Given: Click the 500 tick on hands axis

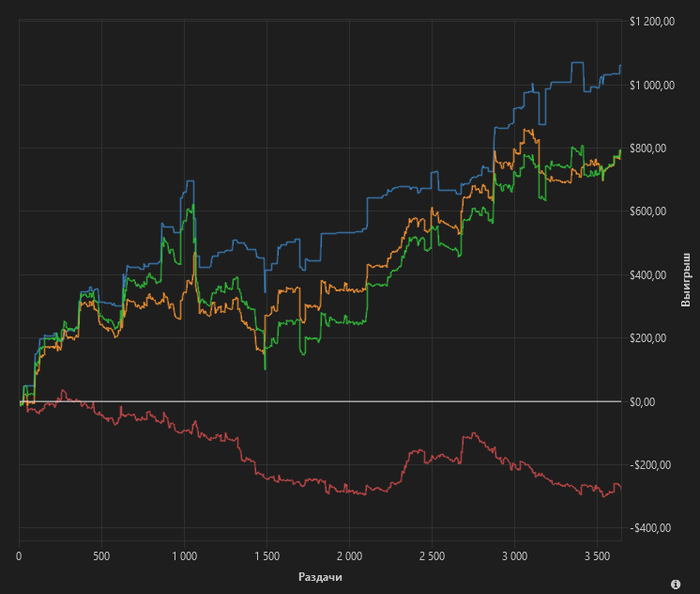Looking at the screenshot, I should [x=101, y=557].
